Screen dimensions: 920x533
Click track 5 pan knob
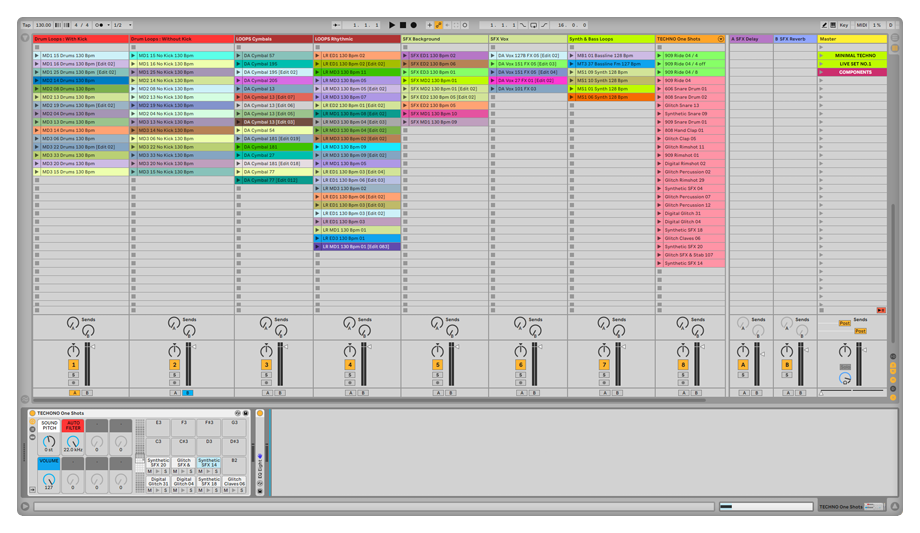click(x=438, y=351)
